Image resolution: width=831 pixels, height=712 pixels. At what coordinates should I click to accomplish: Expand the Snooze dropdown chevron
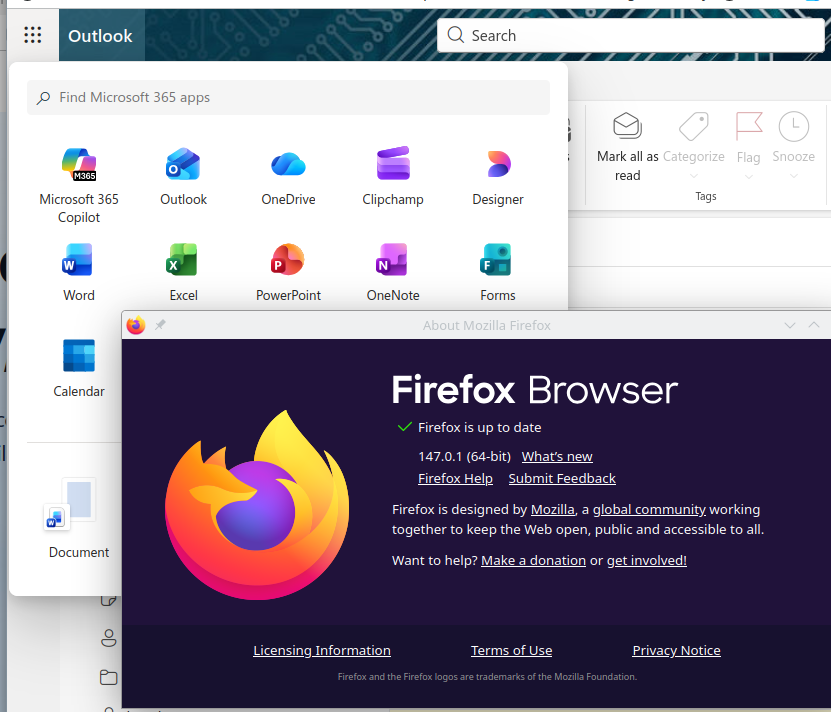click(793, 176)
